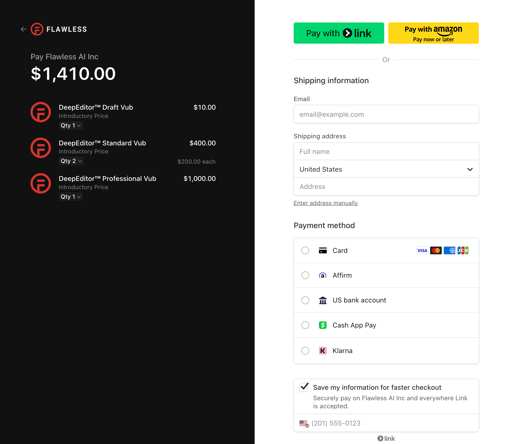Select the Card payment radio button
Viewport: 519px width, 444px height.
tap(305, 250)
